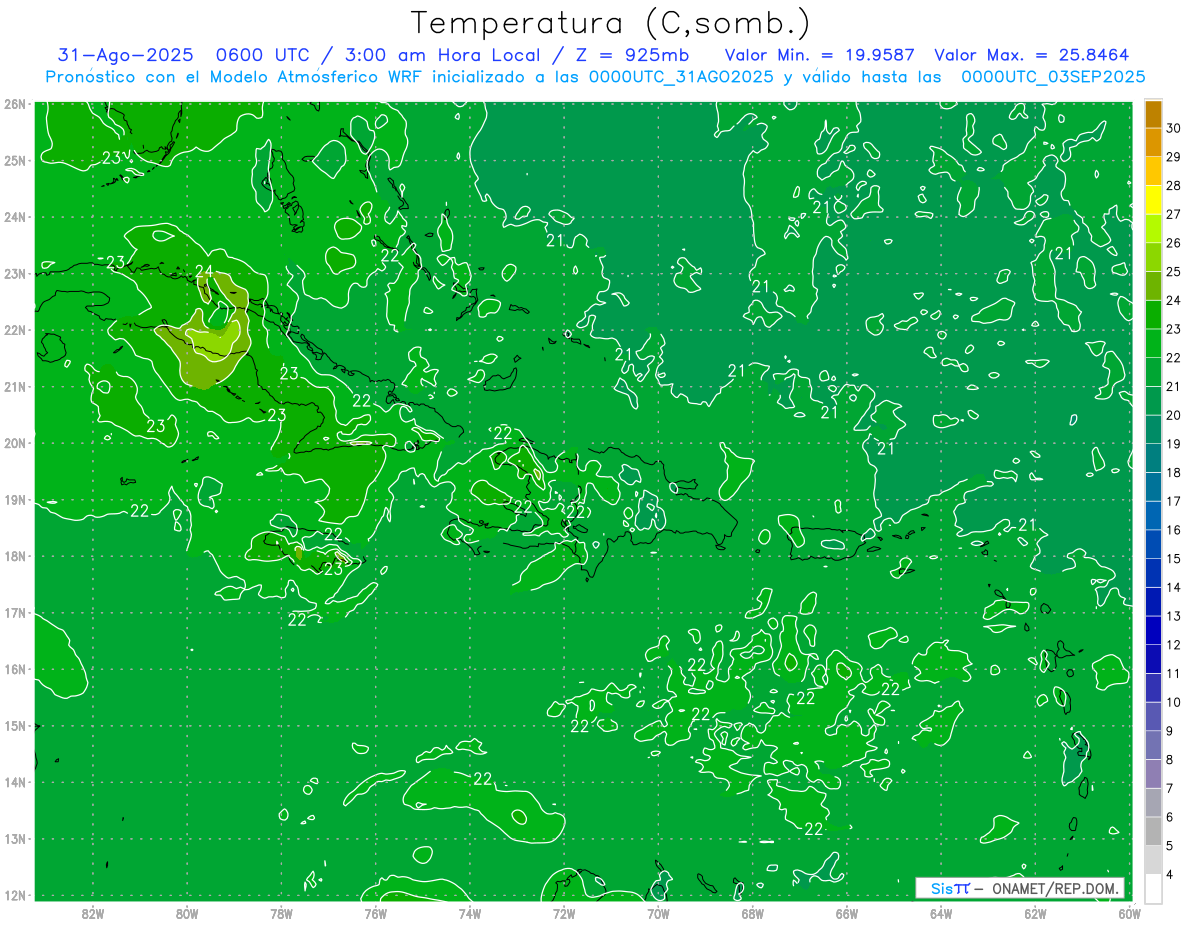Screen dimensions: 1200x927
Task: Select the date text '31-Ago-2025'
Action: pyautogui.click(x=125, y=56)
